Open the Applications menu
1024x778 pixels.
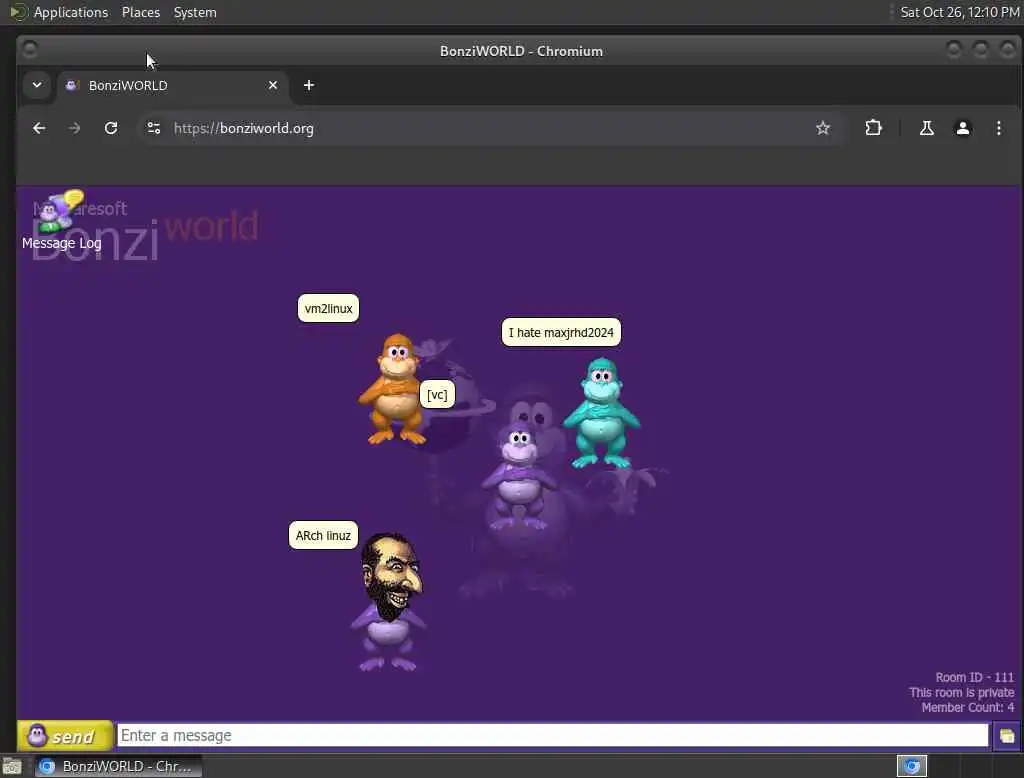click(71, 12)
